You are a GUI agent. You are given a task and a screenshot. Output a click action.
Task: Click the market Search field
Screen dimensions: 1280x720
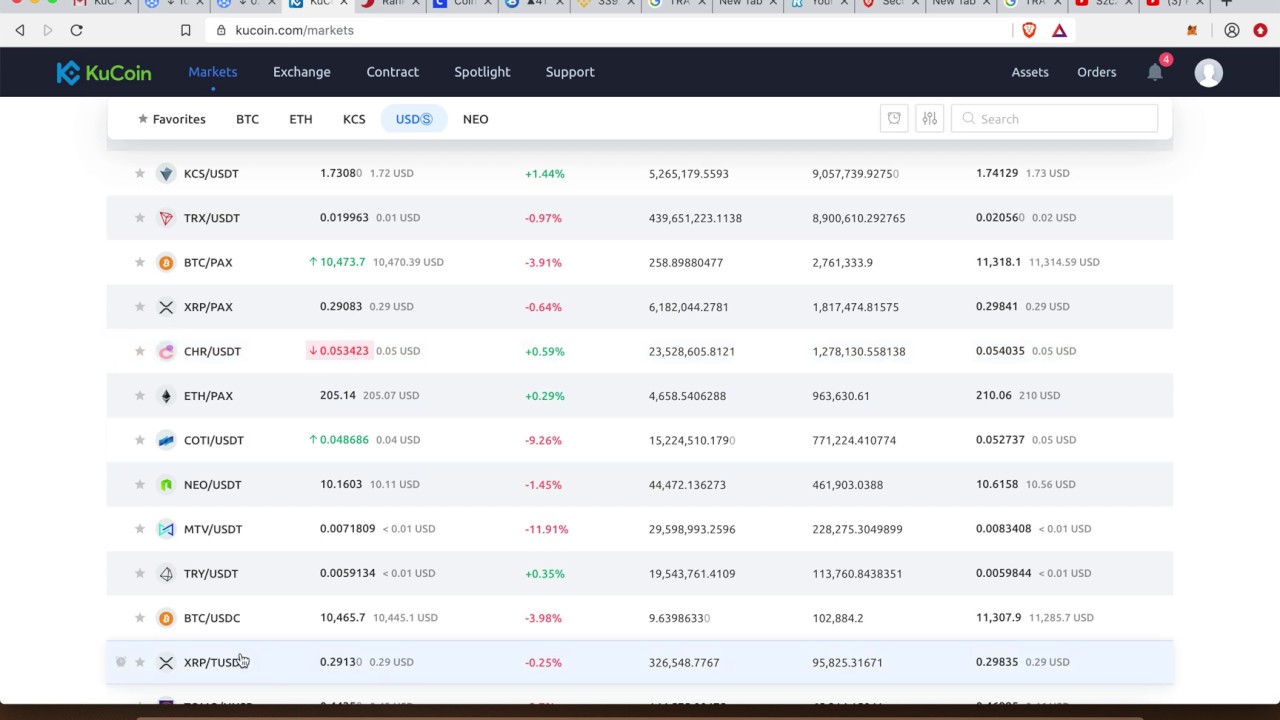[1054, 119]
